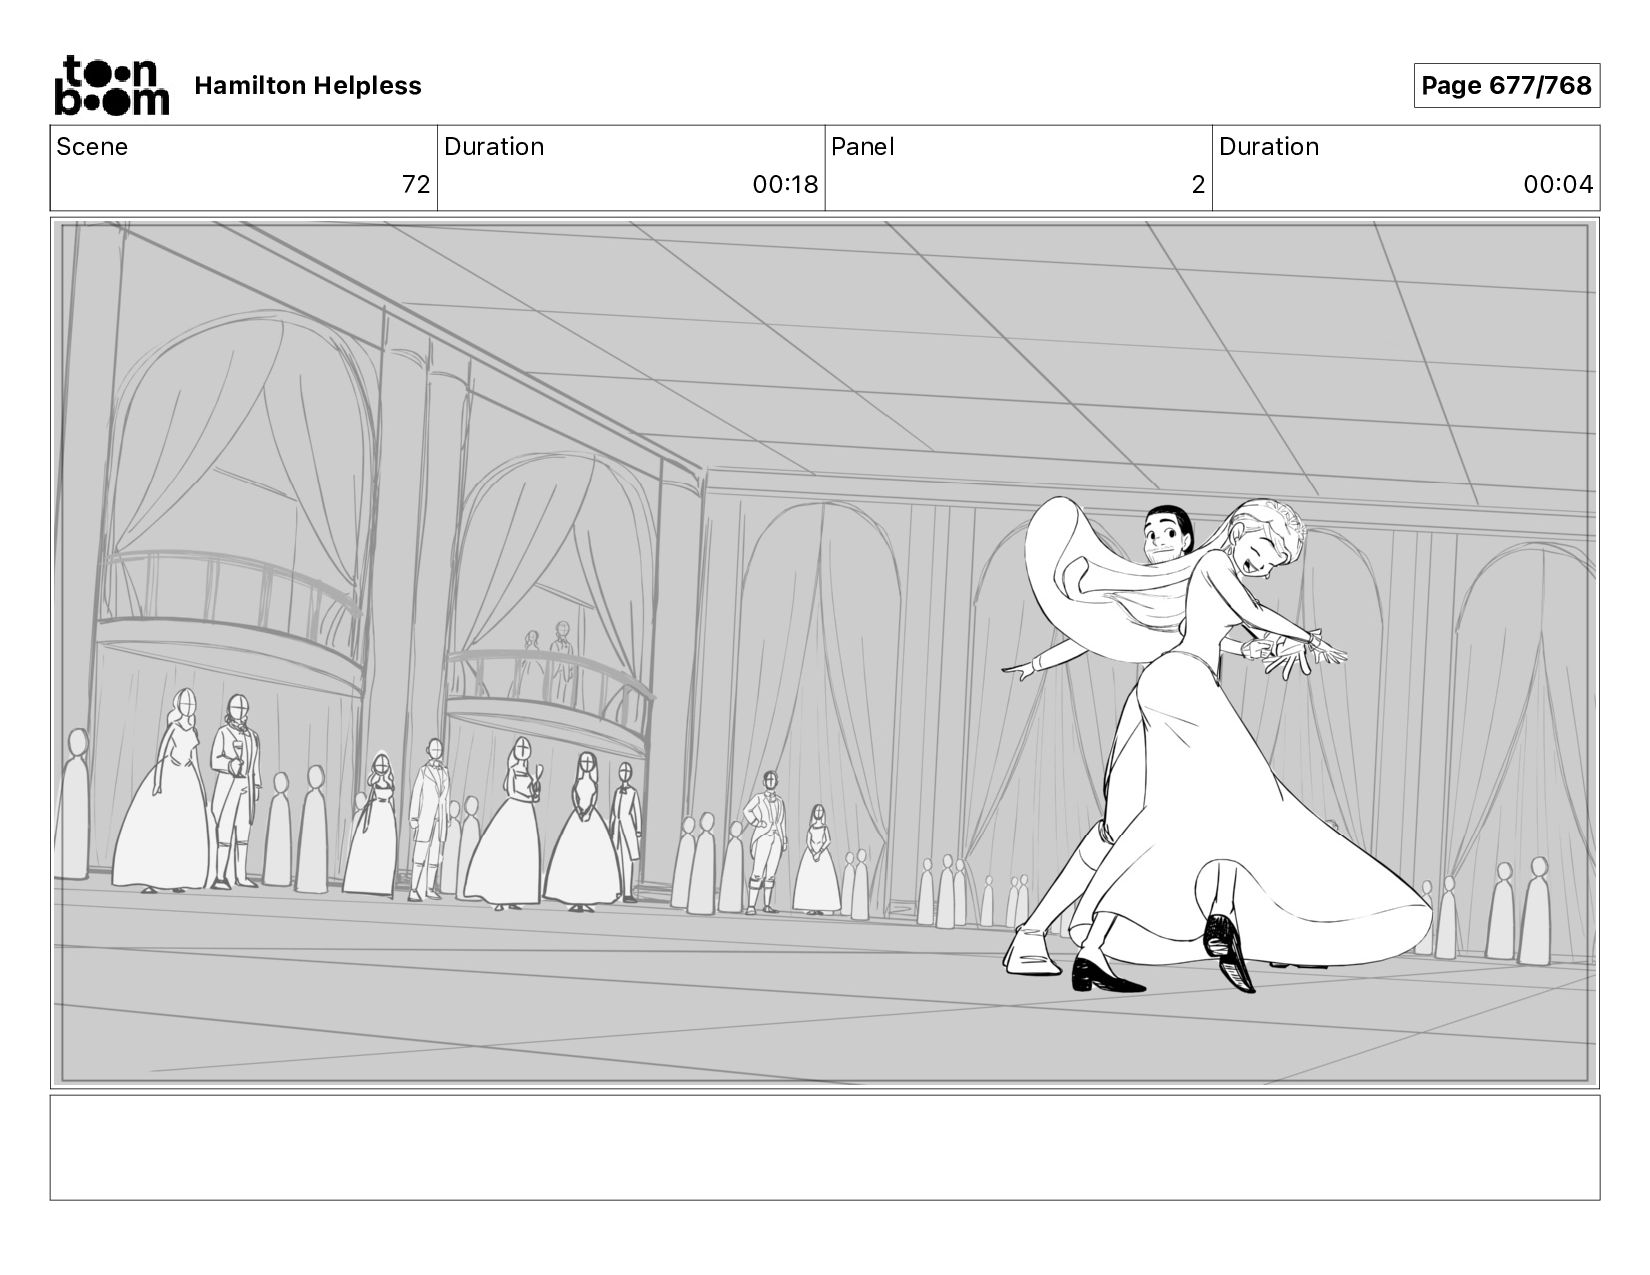Click the empty notes box below the panel
The image size is (1650, 1275).
[x=825, y=1147]
